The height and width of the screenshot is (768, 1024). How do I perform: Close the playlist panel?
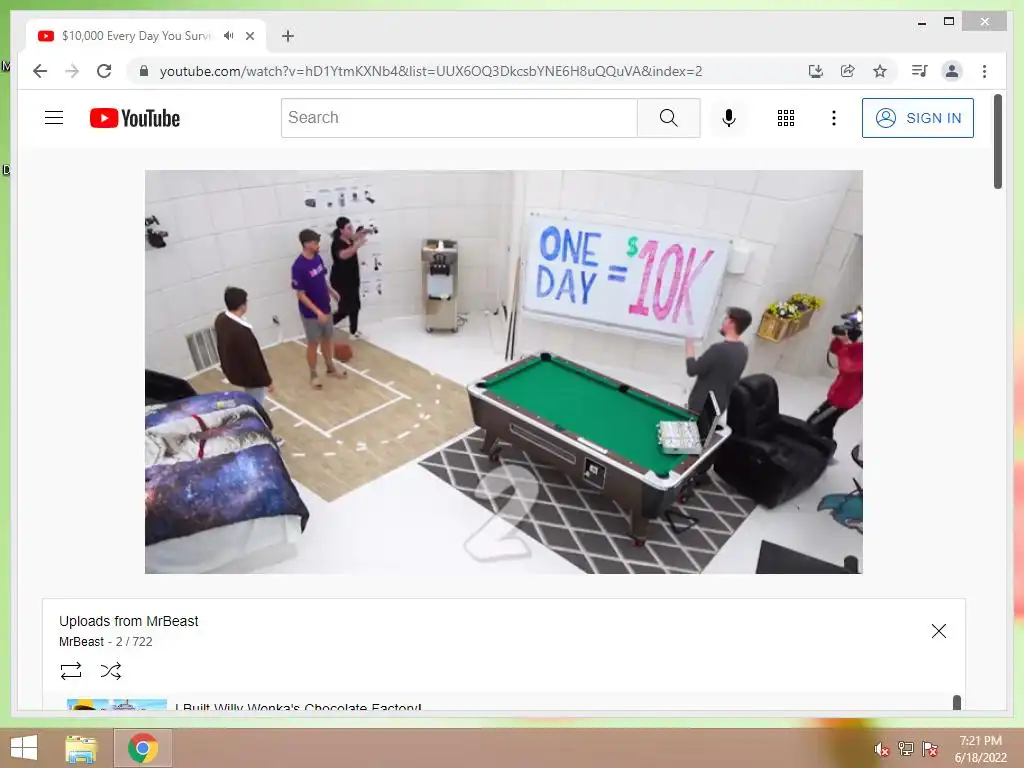(938, 631)
